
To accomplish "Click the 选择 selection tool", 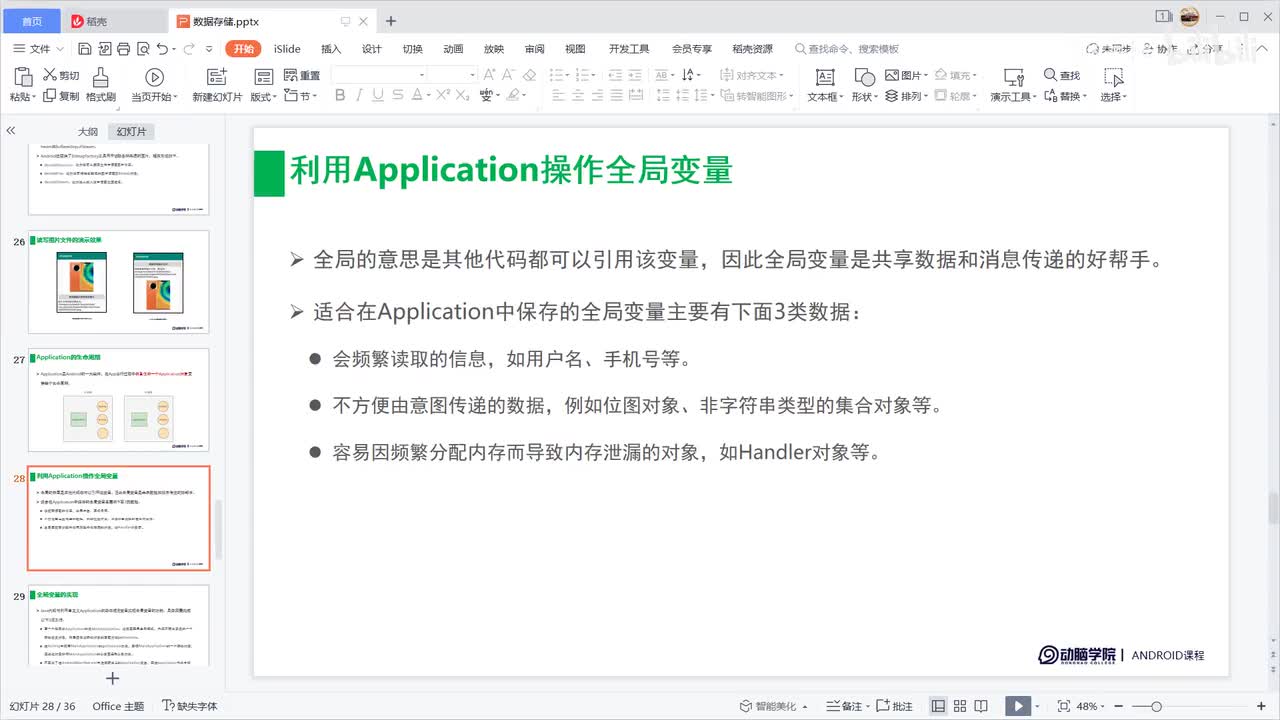I will click(1113, 84).
